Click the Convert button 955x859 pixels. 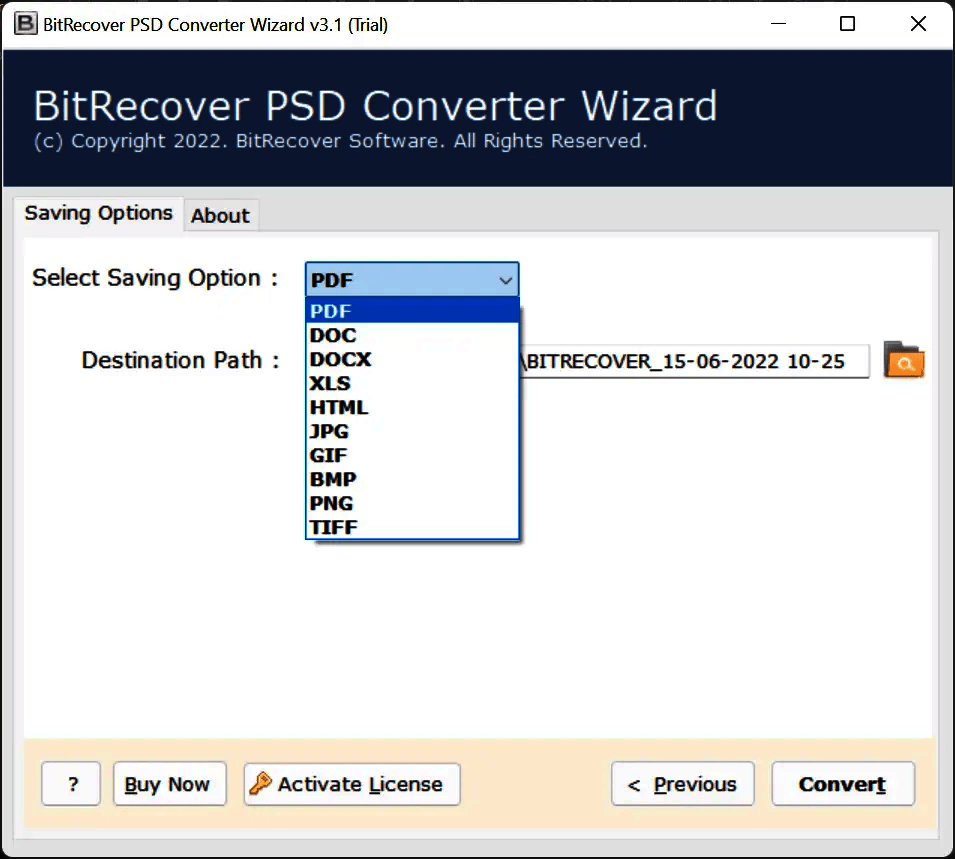click(x=843, y=784)
